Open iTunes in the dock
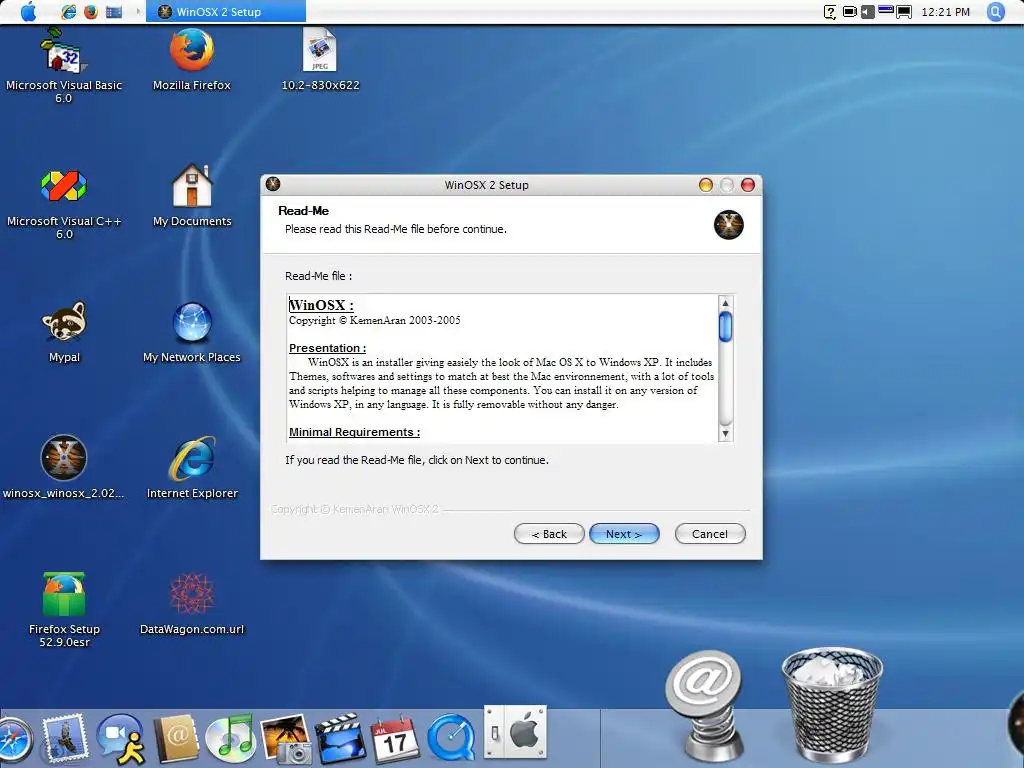The height and width of the screenshot is (768, 1024). point(230,739)
